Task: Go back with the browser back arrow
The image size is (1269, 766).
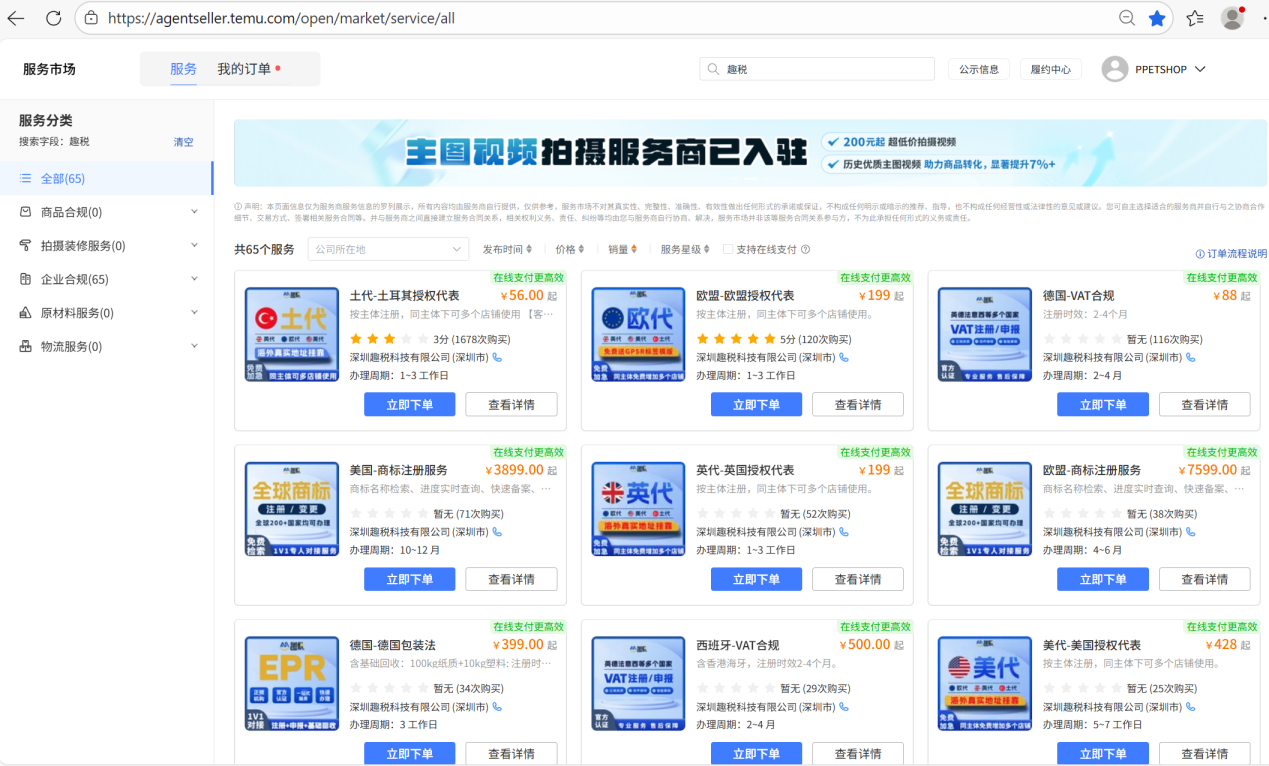Action: 16,18
